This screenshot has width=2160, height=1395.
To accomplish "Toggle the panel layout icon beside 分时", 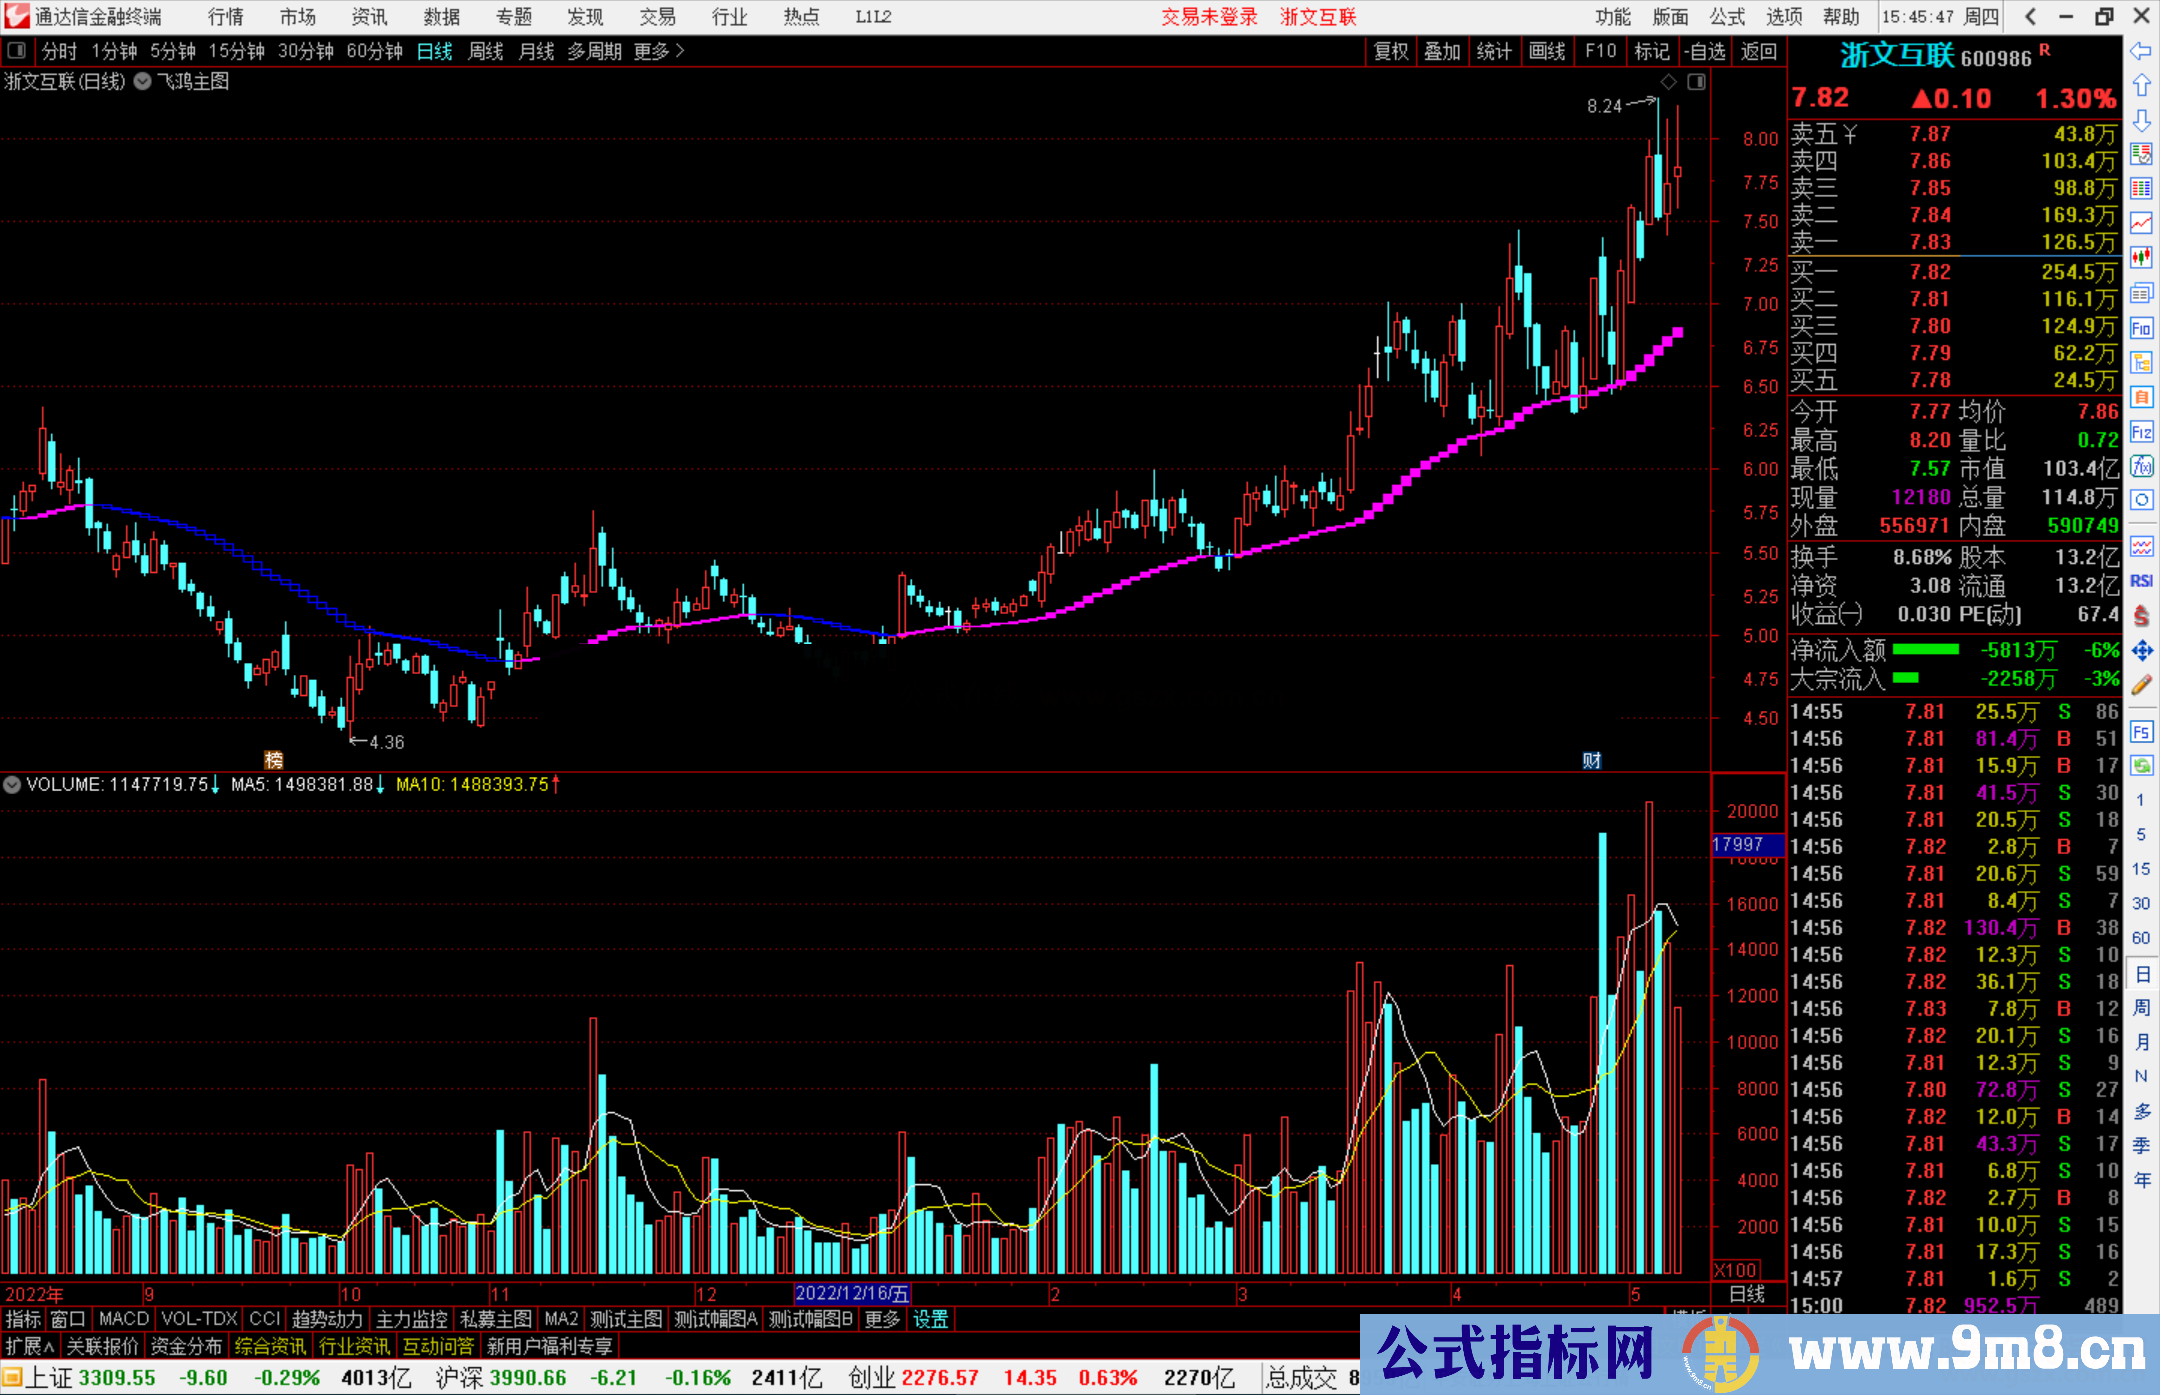I will coord(17,51).
